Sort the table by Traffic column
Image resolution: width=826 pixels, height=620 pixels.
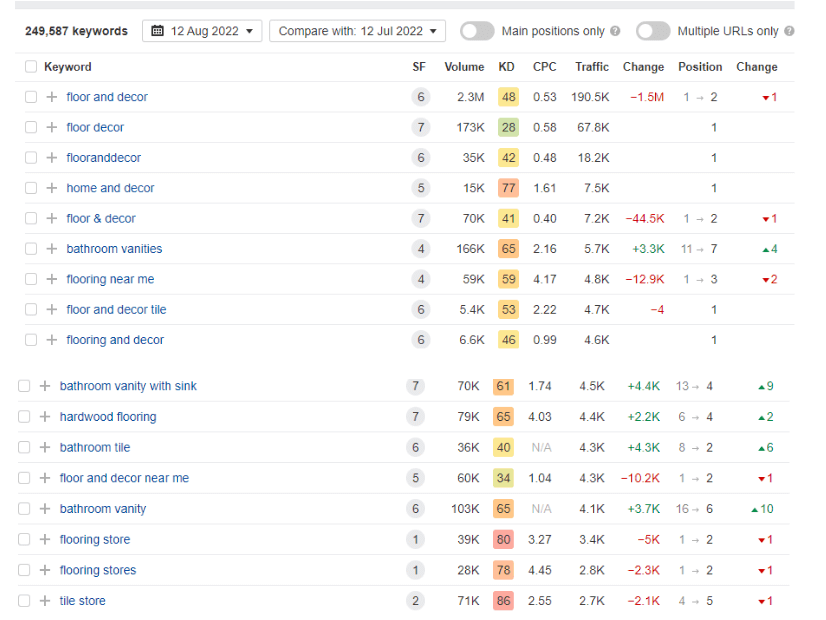click(x=592, y=67)
